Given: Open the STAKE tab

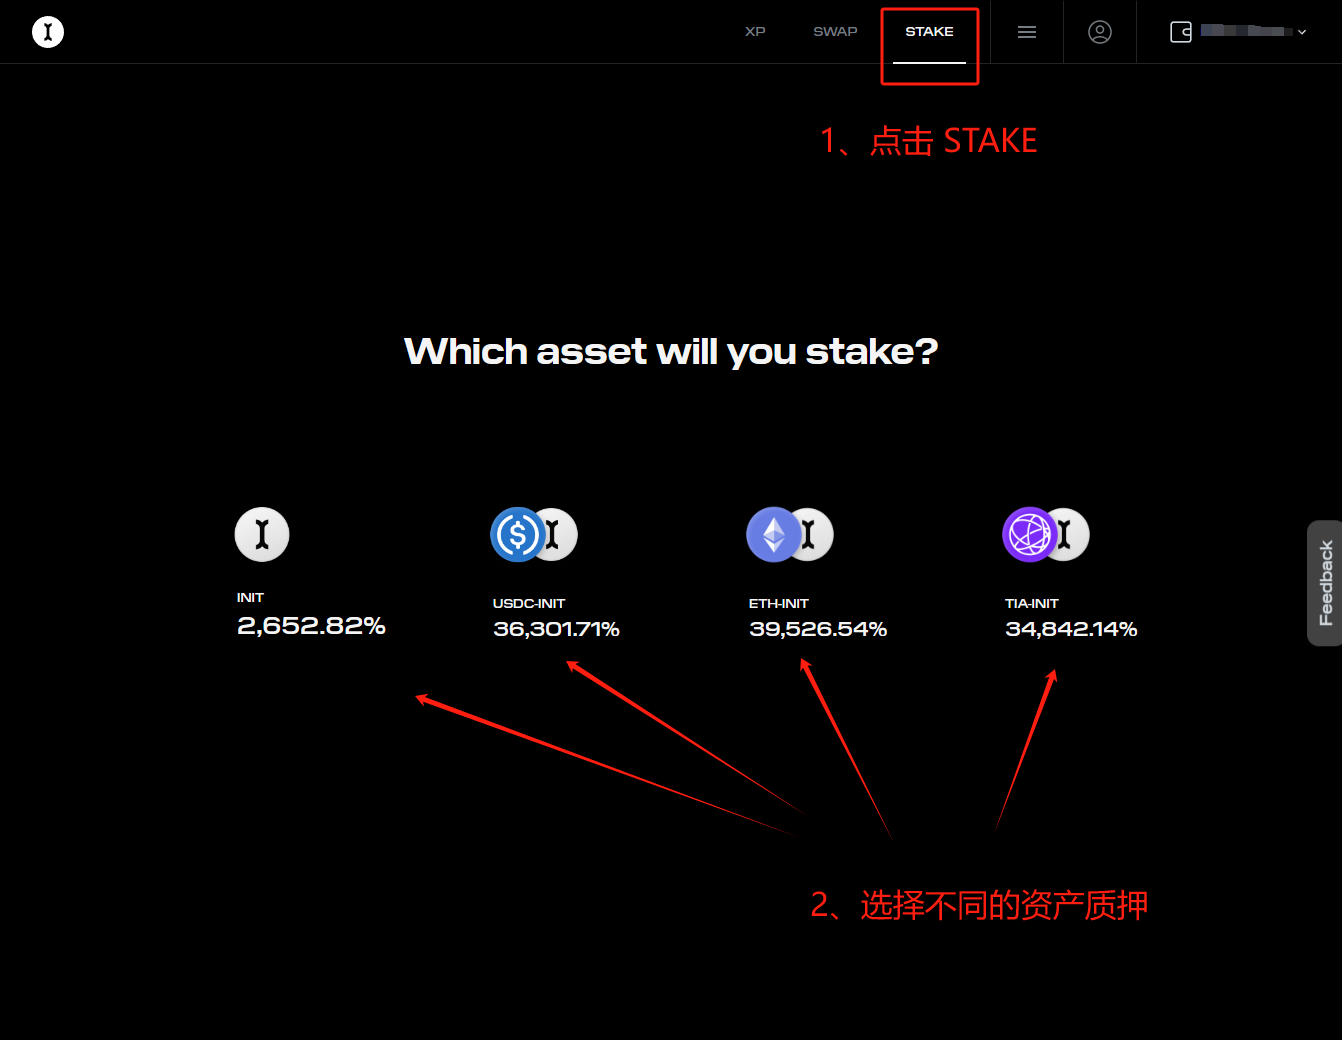Looking at the screenshot, I should [x=929, y=32].
